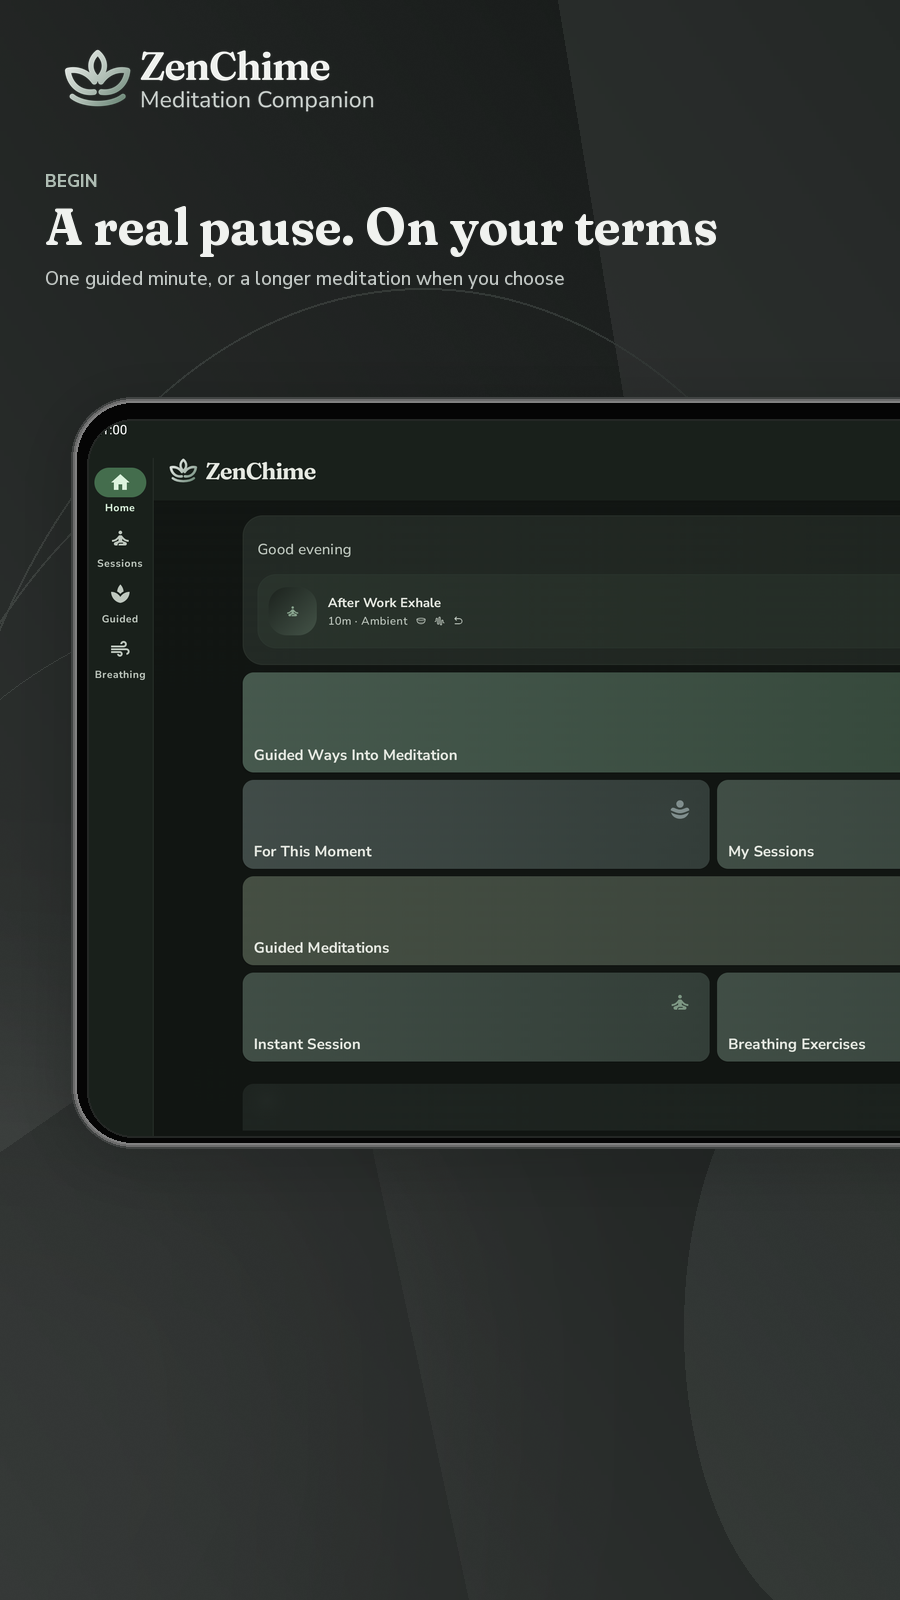The image size is (900, 1600).
Task: Open Guided Ways Into Meditation card
Action: coord(571,722)
